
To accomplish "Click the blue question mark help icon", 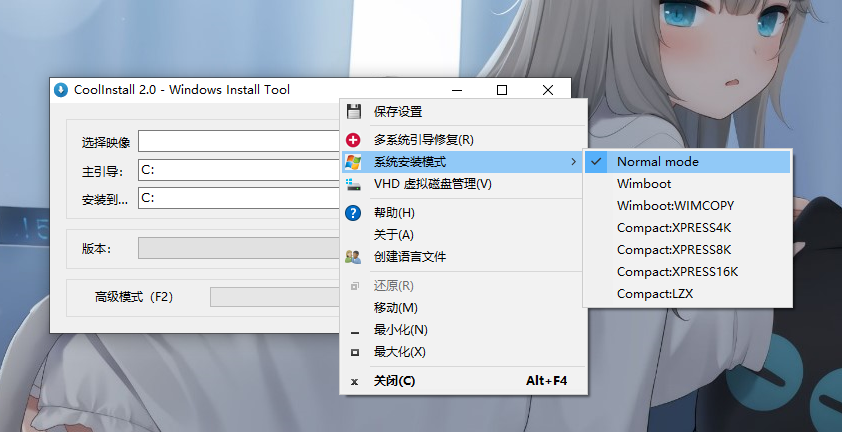I will (x=353, y=213).
